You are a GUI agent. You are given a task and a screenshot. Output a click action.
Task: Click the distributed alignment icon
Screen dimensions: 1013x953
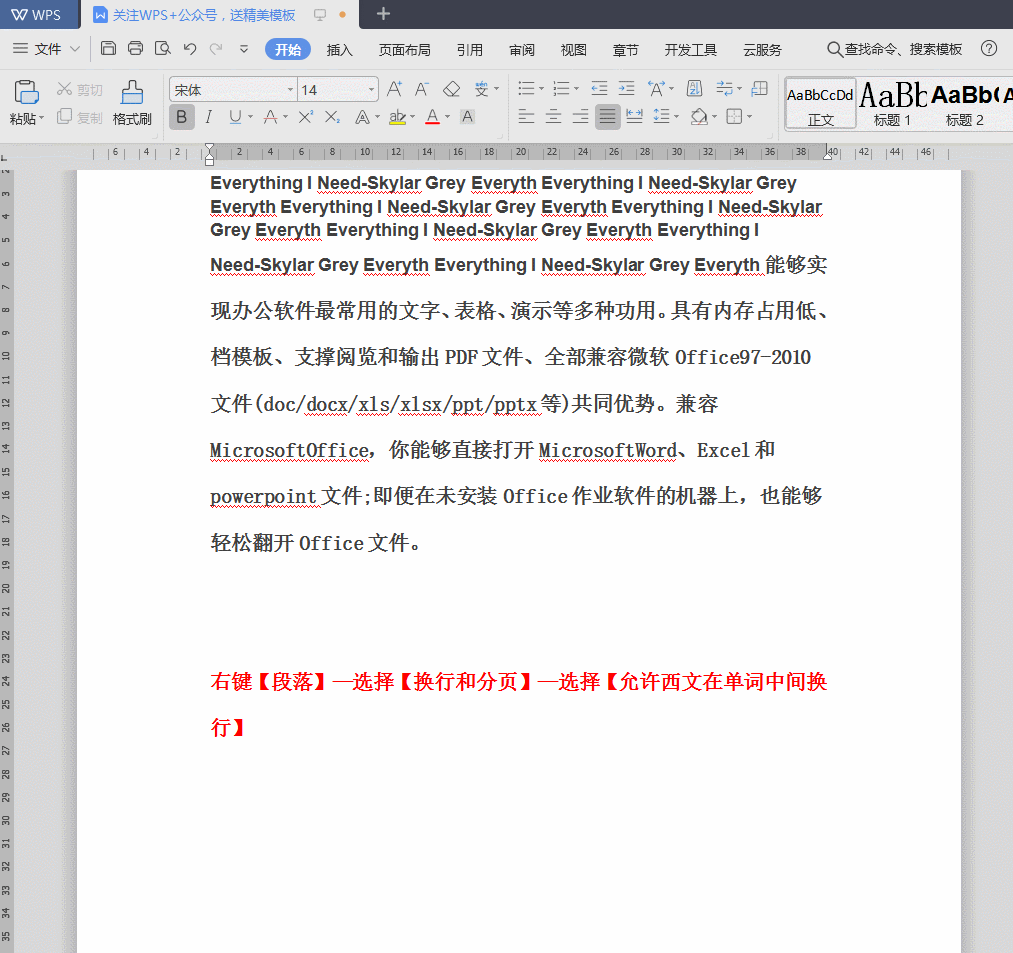click(x=634, y=117)
